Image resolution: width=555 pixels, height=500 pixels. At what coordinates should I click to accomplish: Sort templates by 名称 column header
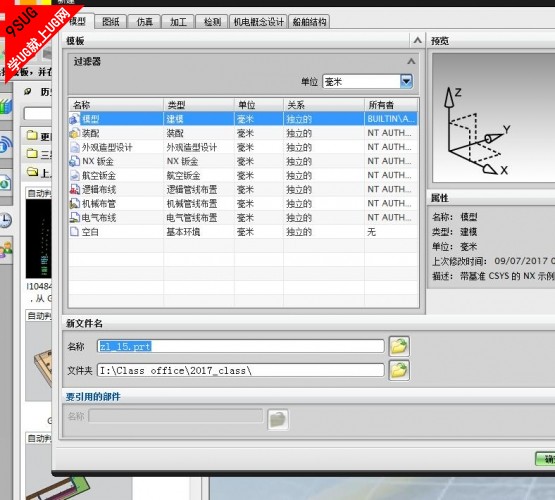pos(116,105)
